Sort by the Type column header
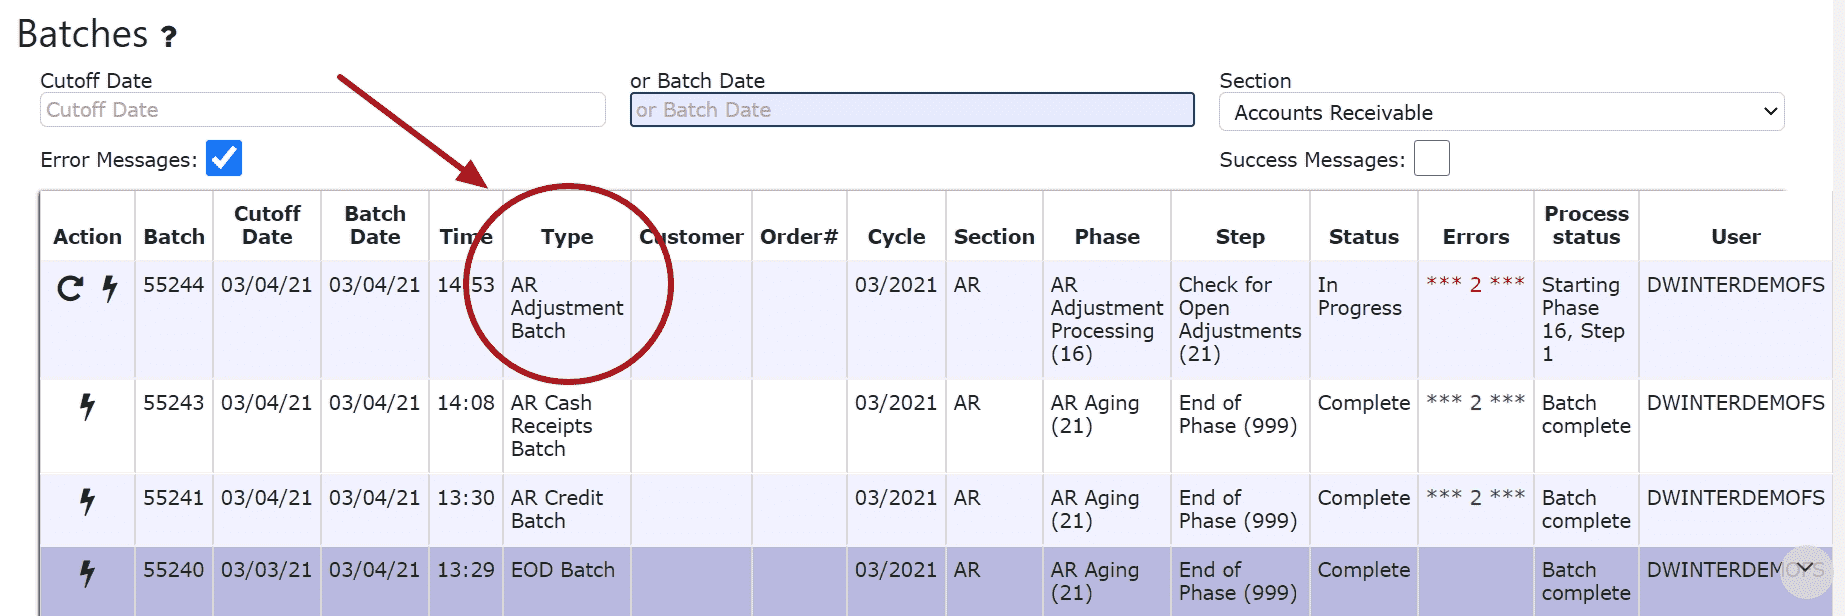Screen dimensions: 1845x616 (567, 237)
